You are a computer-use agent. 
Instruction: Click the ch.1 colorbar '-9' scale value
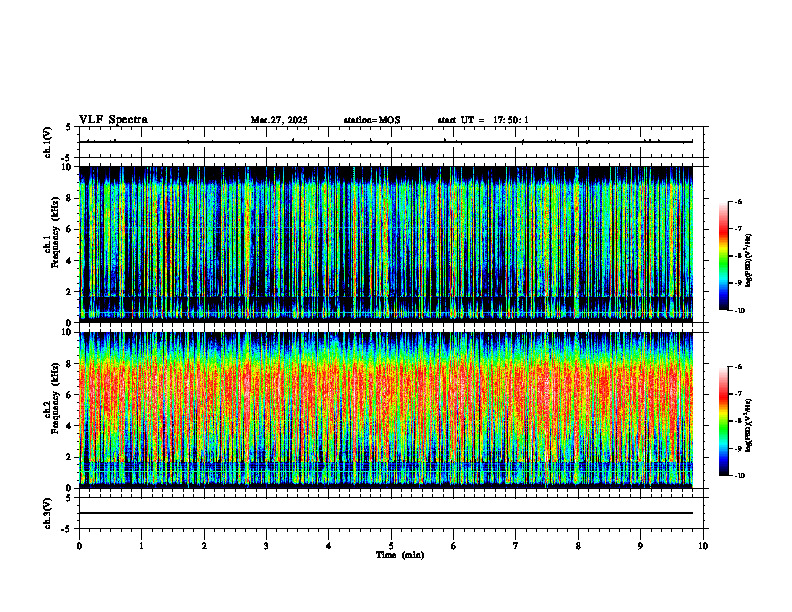[x=738, y=283]
